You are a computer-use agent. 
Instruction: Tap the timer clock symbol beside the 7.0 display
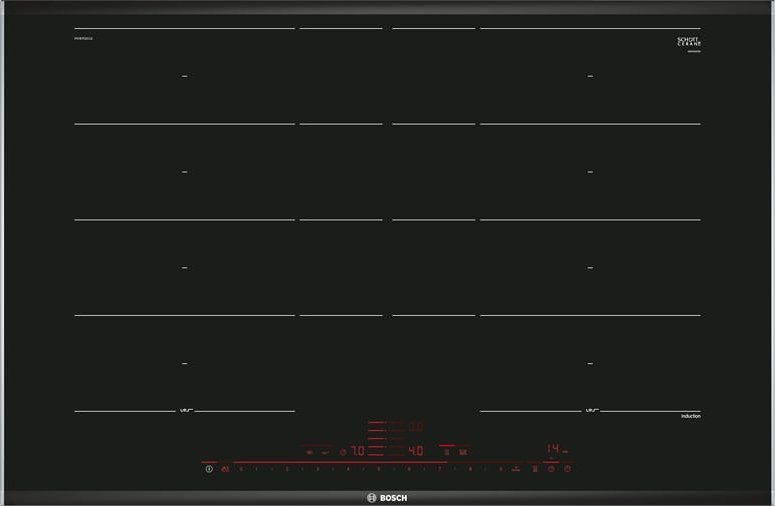343,452
